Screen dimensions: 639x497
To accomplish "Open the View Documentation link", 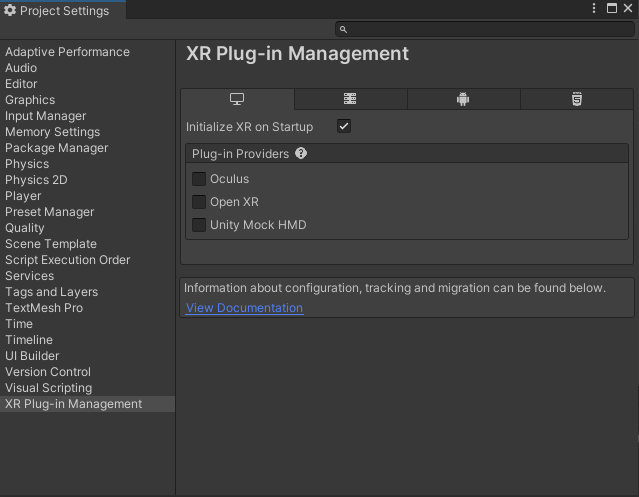I will [245, 308].
